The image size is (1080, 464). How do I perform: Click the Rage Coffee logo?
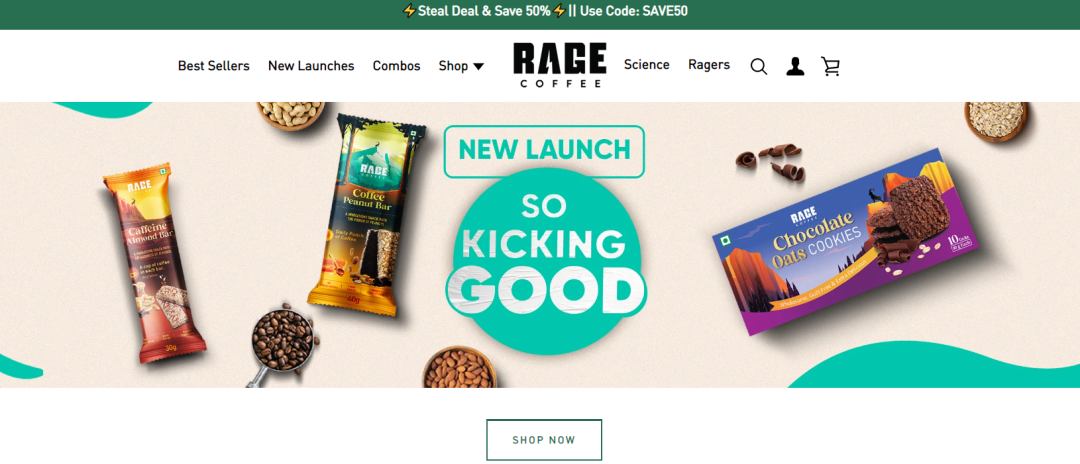pos(559,65)
